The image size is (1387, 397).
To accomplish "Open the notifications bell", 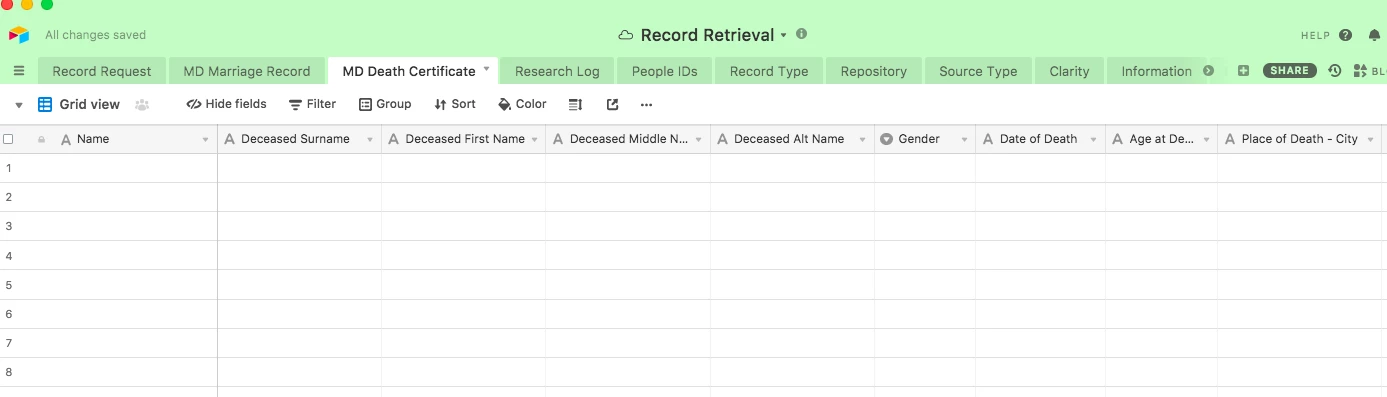I will pos(1375,35).
